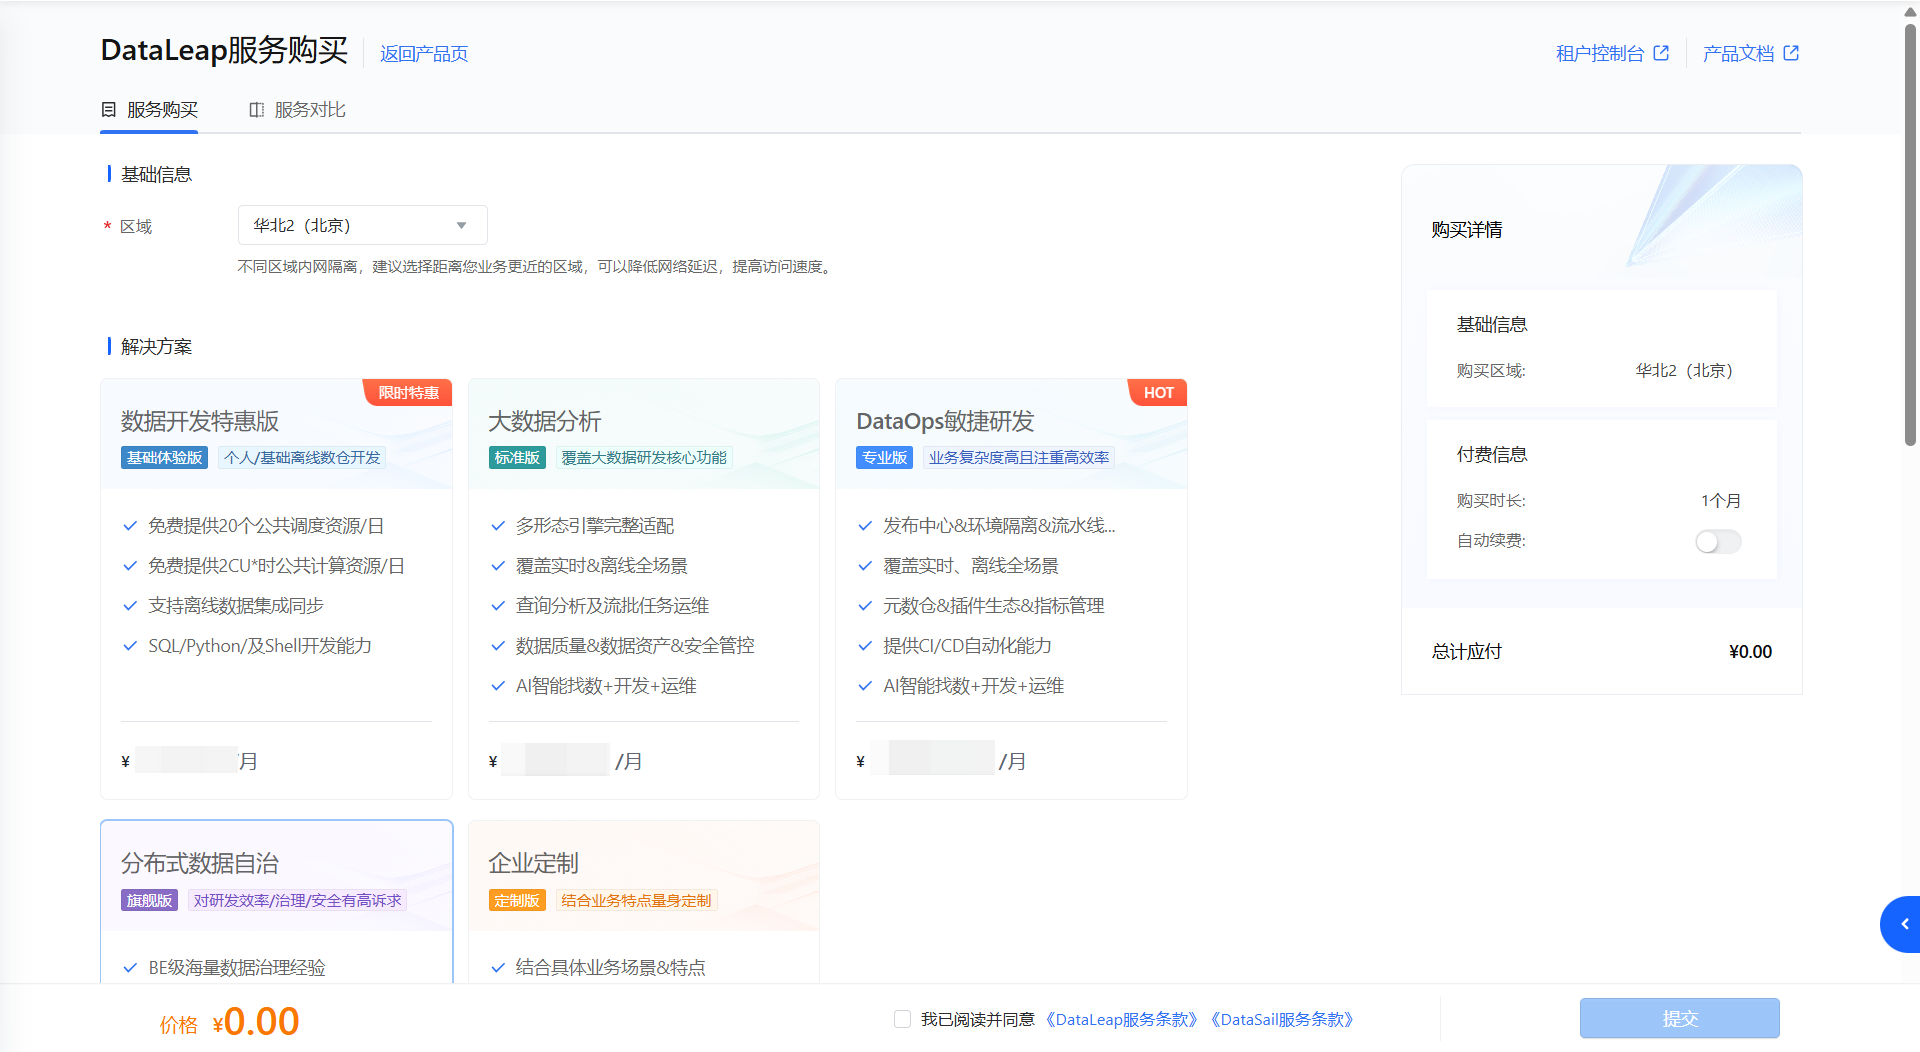Click external-link icon next to 租户控制台
The height and width of the screenshot is (1052, 1920).
tap(1661, 54)
